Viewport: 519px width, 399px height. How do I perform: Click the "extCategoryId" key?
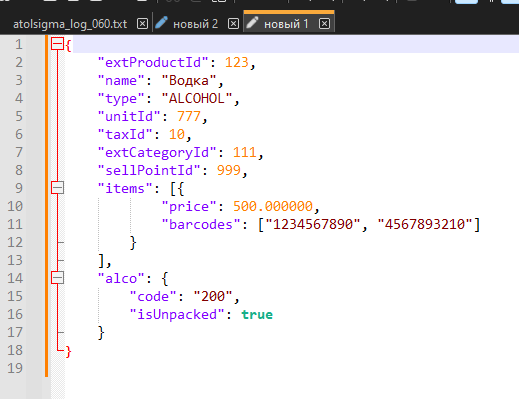pyautogui.click(x=157, y=153)
